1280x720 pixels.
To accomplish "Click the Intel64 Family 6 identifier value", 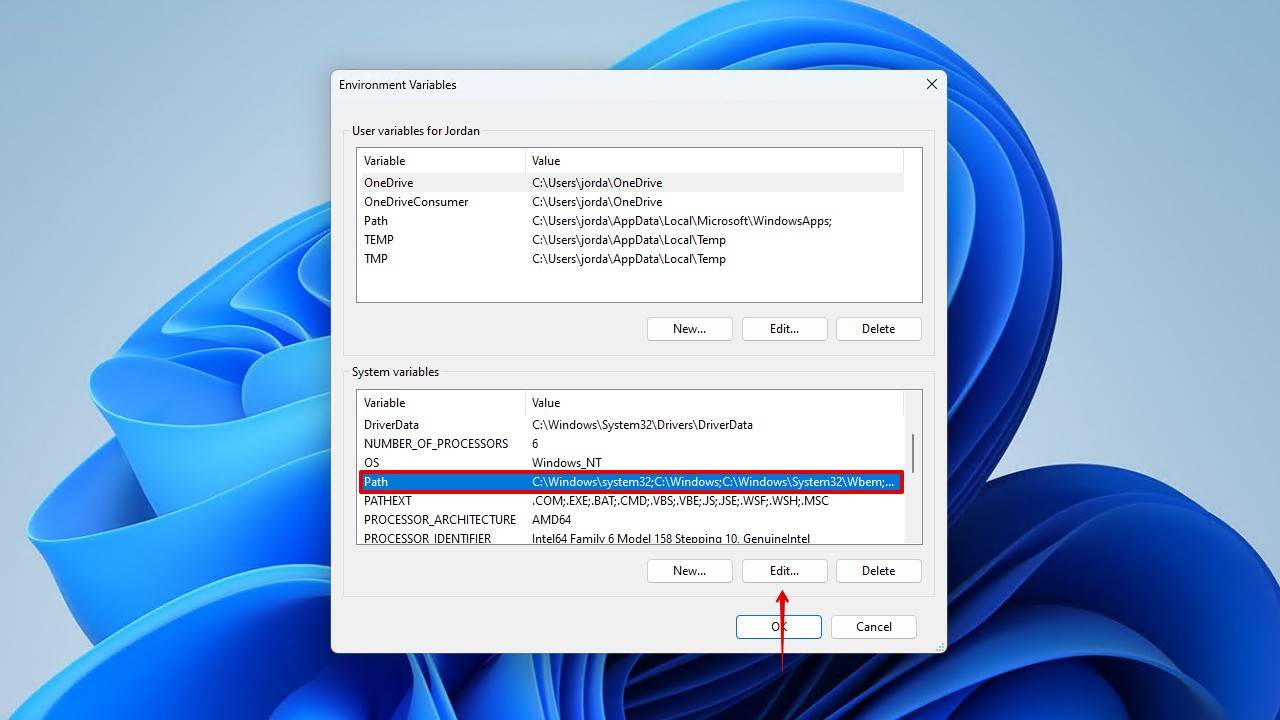I will [671, 538].
